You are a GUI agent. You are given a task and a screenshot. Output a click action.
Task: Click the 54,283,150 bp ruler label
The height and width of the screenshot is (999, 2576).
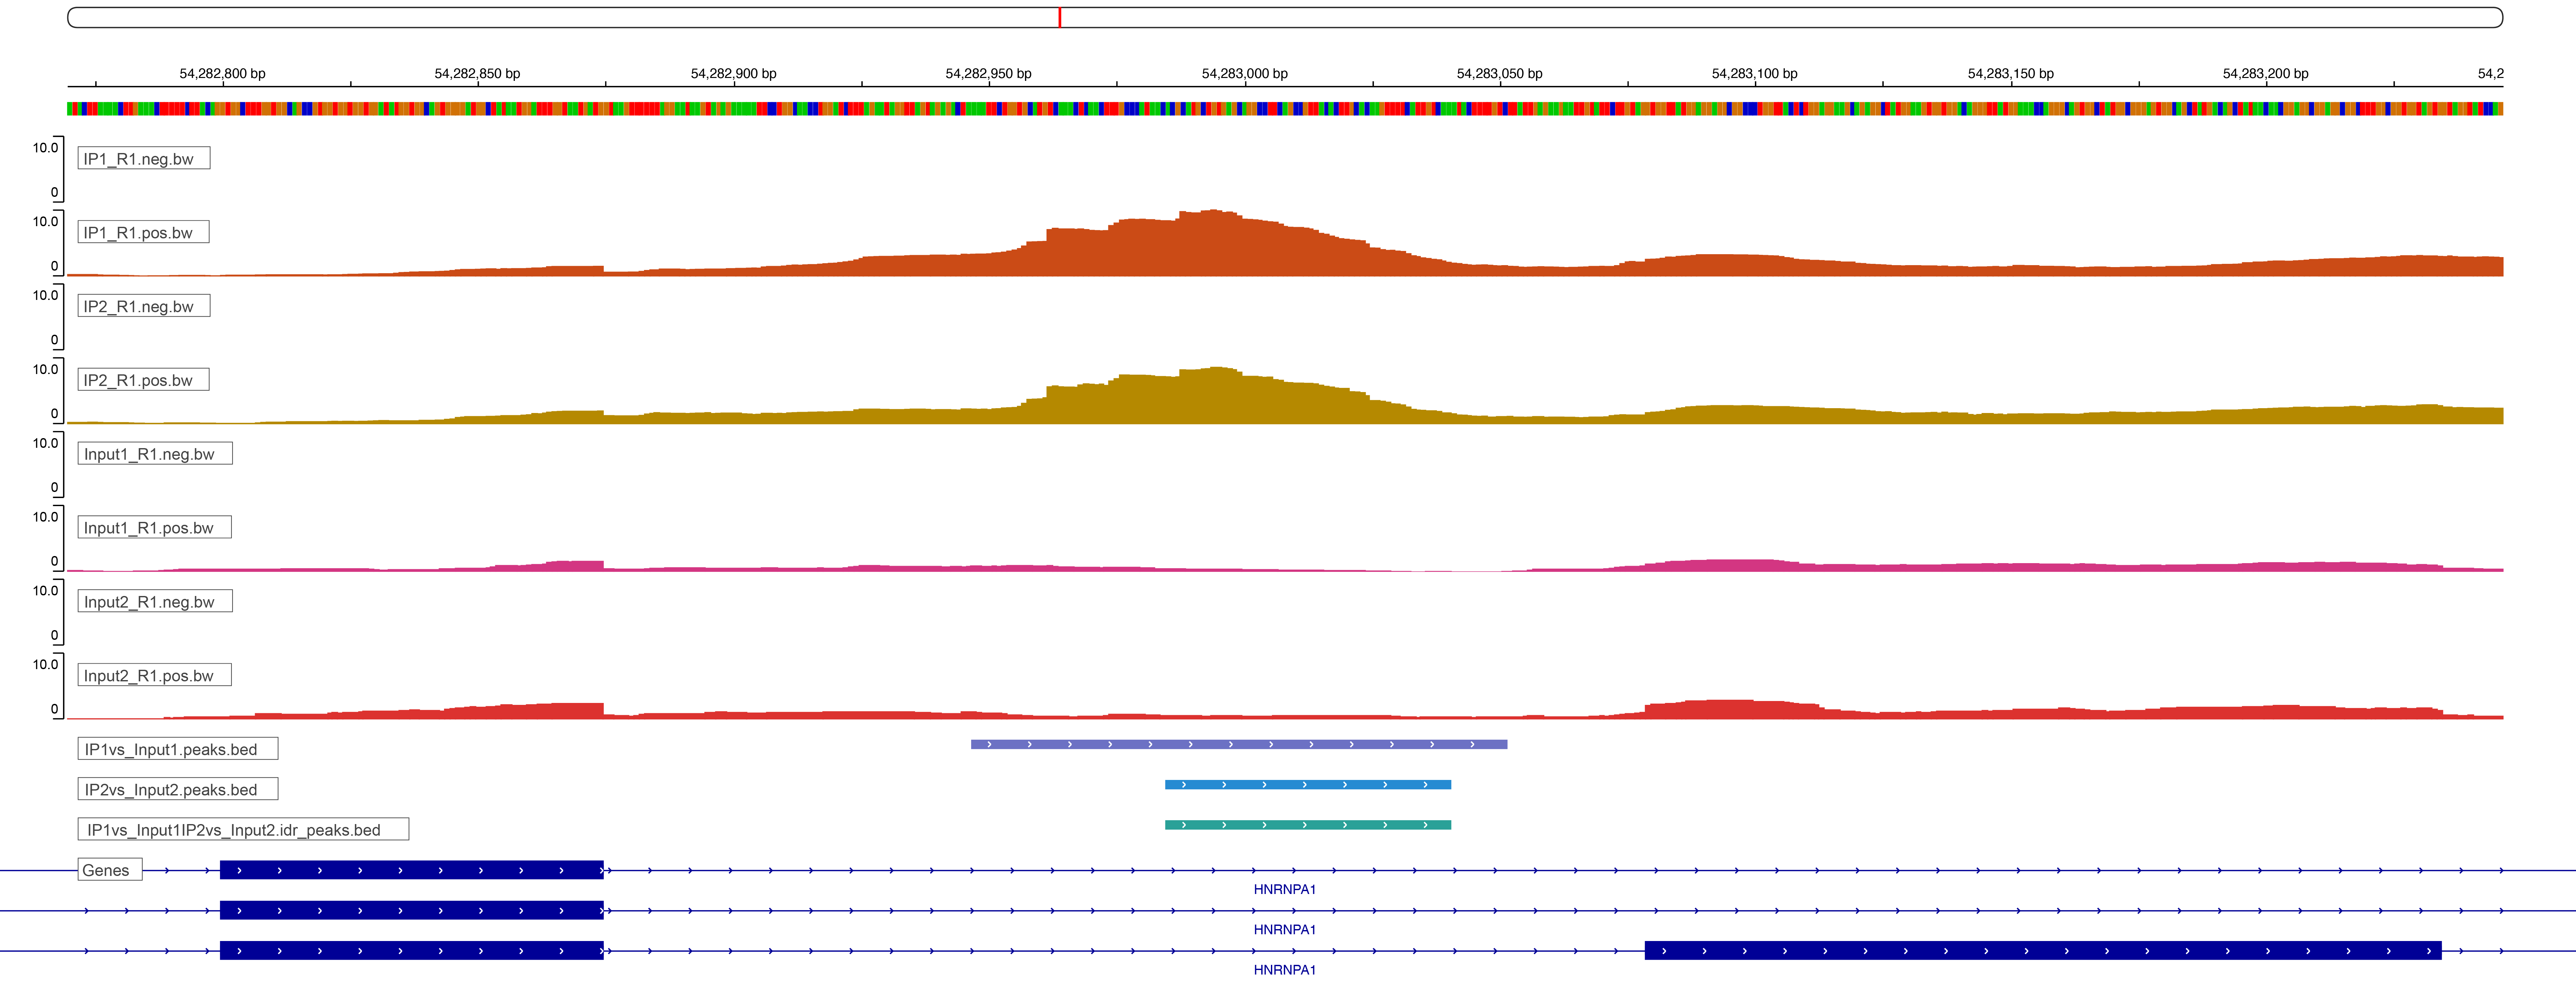(x=2010, y=74)
